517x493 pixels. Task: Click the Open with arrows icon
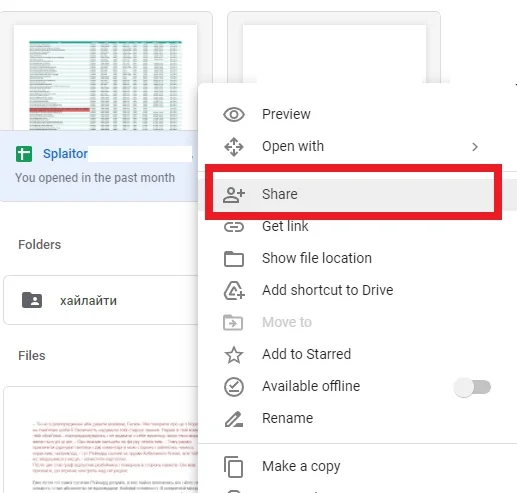click(x=234, y=147)
